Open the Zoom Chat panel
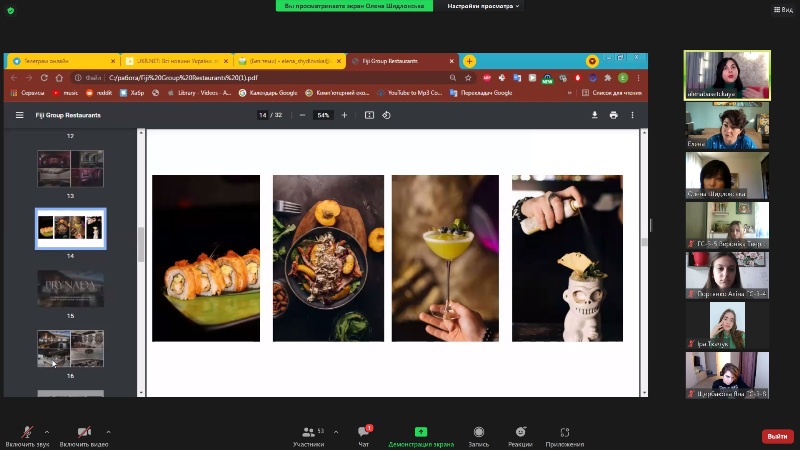The width and height of the screenshot is (800, 450). pyautogui.click(x=364, y=437)
